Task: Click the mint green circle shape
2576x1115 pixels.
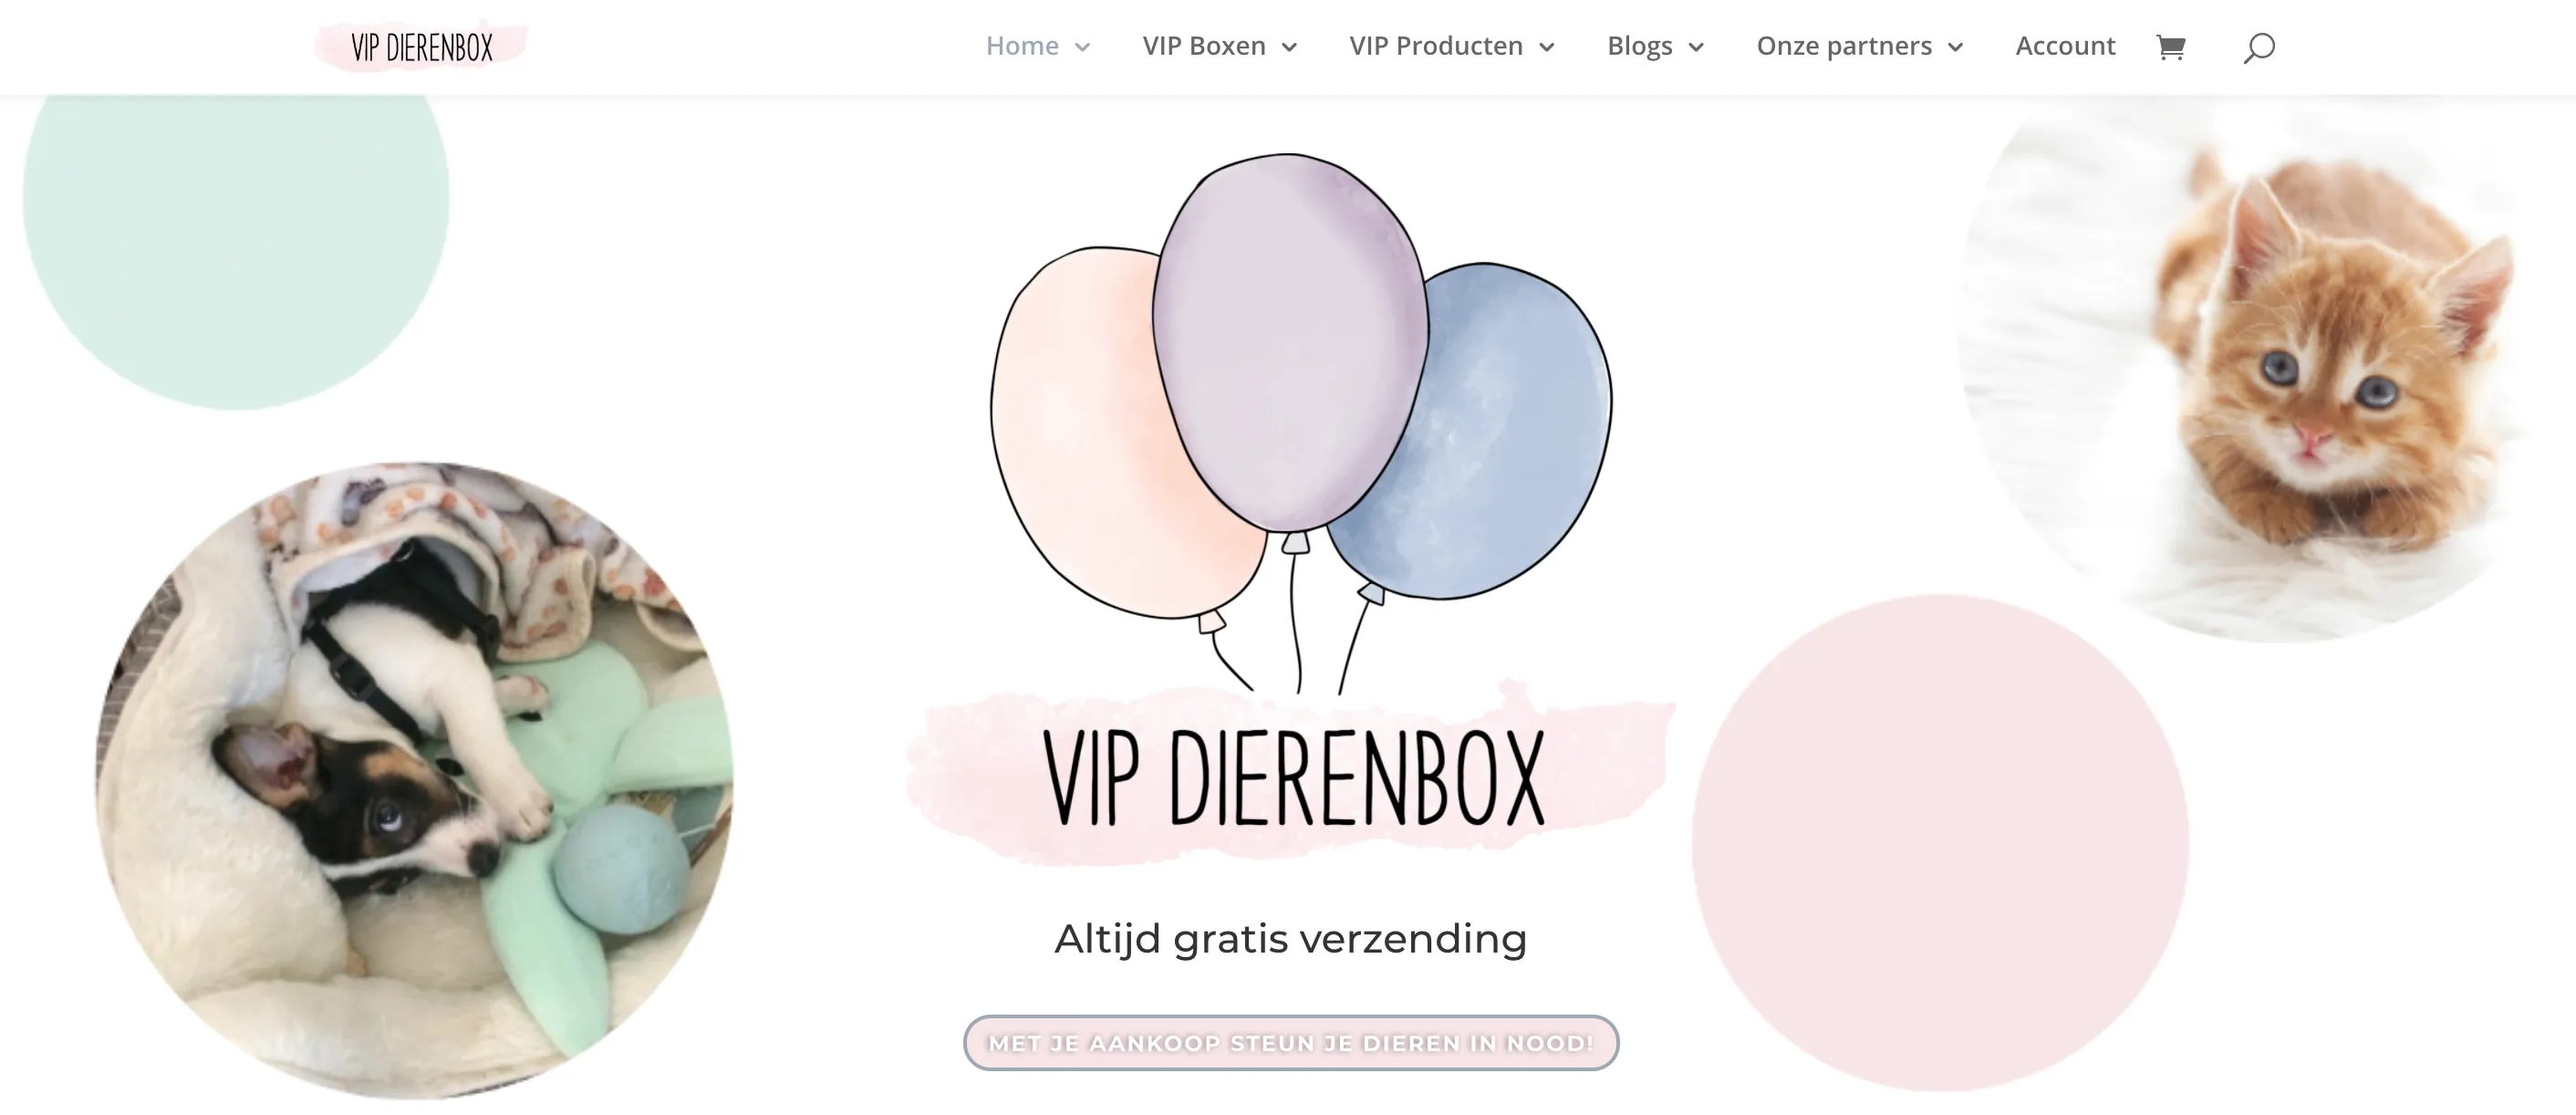Action: click(x=236, y=250)
